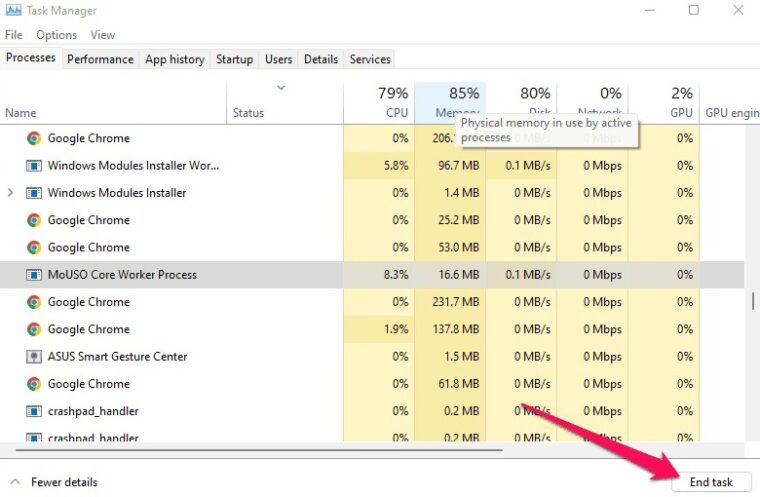Click the MoUSO Core Worker Process icon
The width and height of the screenshot is (760, 497).
[33, 275]
